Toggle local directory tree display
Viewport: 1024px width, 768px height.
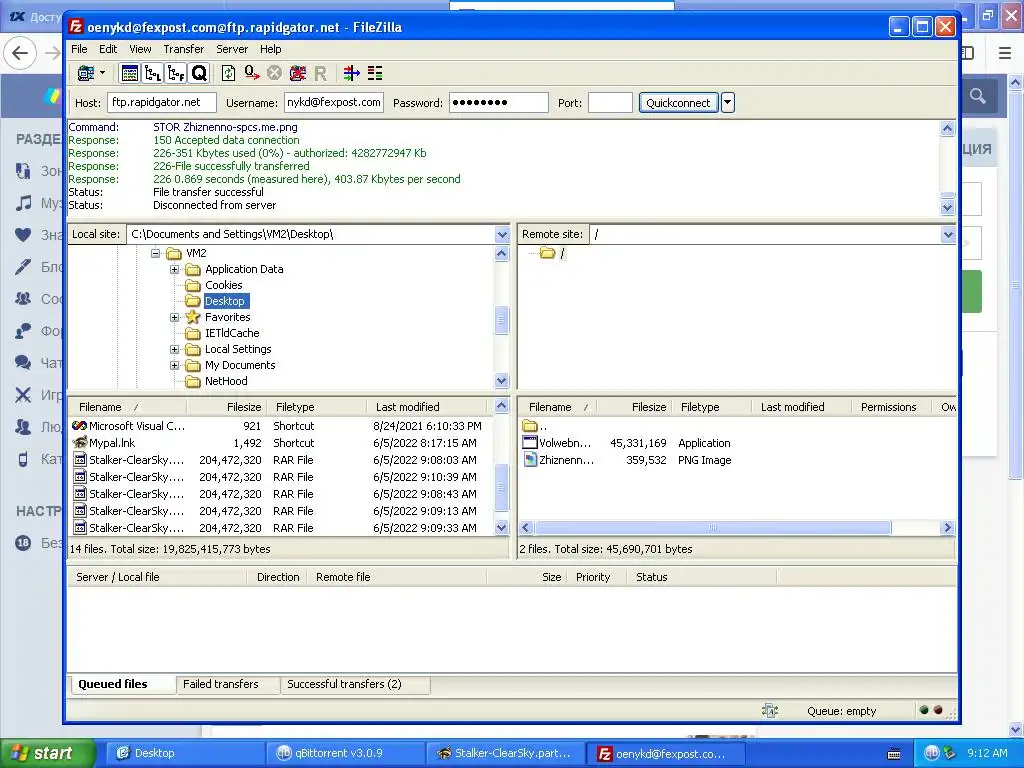pos(153,73)
